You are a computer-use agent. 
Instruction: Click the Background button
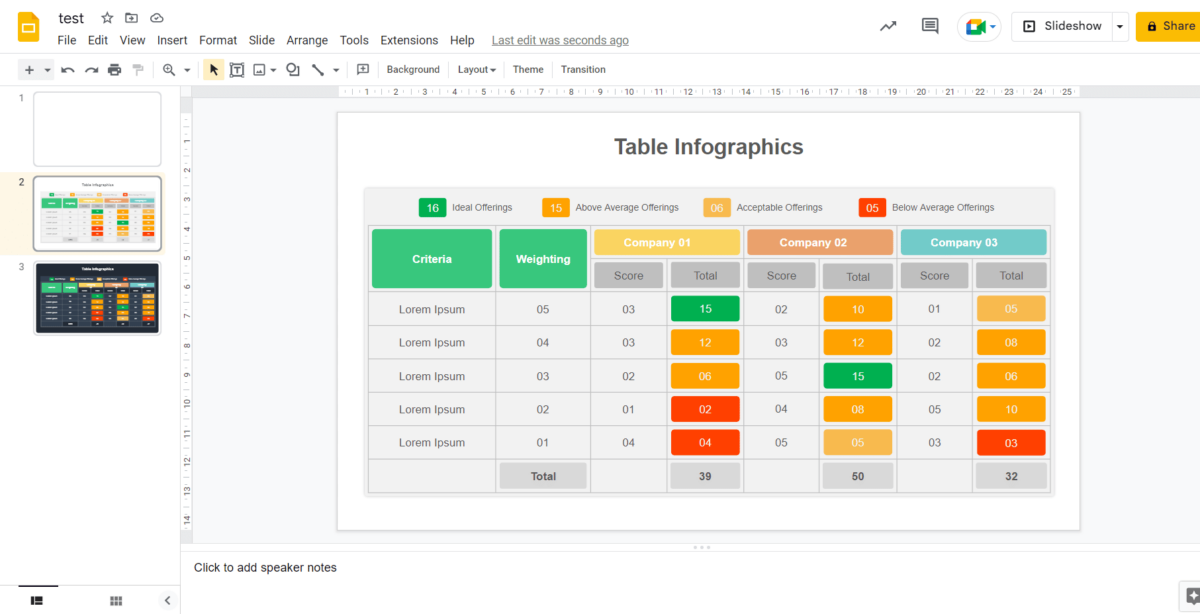[413, 69]
